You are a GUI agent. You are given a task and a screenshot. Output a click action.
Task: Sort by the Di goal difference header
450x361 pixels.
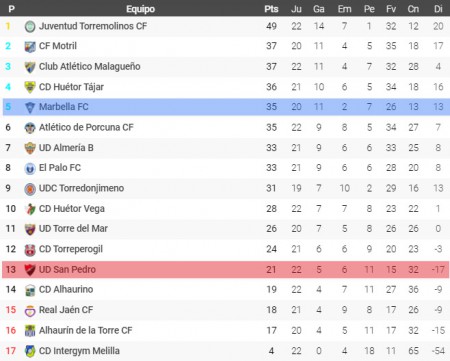pos(438,9)
